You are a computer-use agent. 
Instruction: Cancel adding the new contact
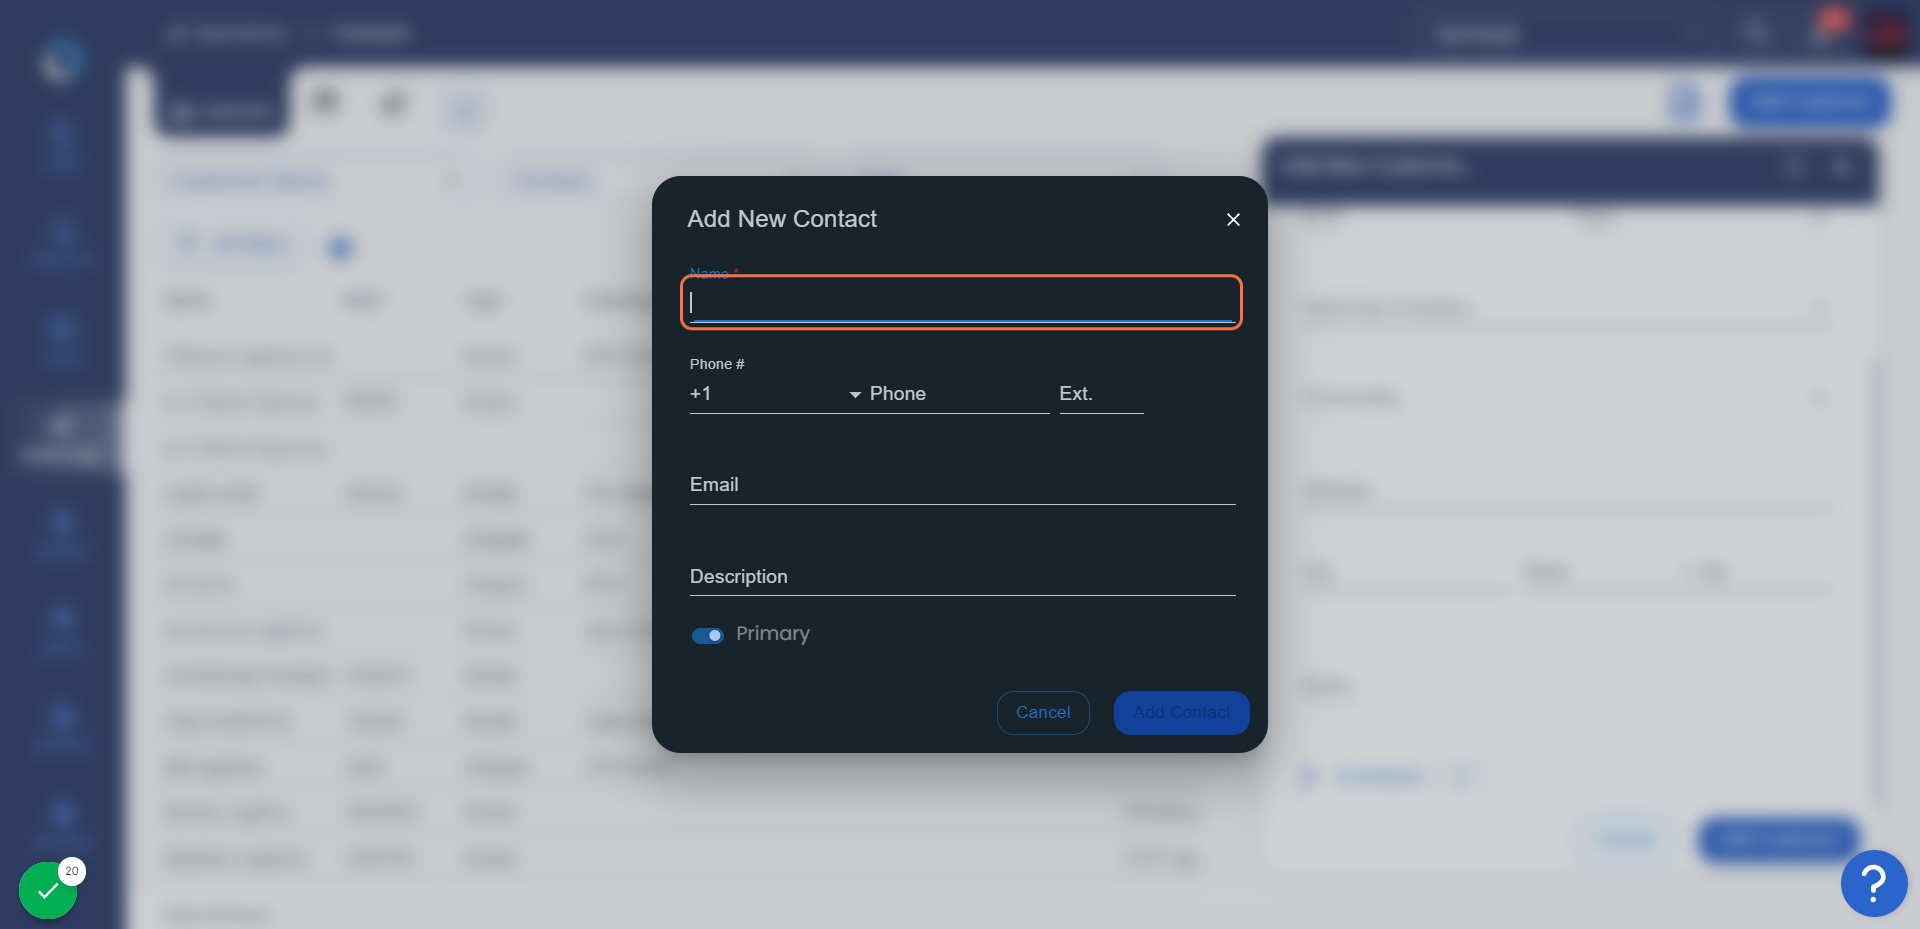pos(1043,712)
